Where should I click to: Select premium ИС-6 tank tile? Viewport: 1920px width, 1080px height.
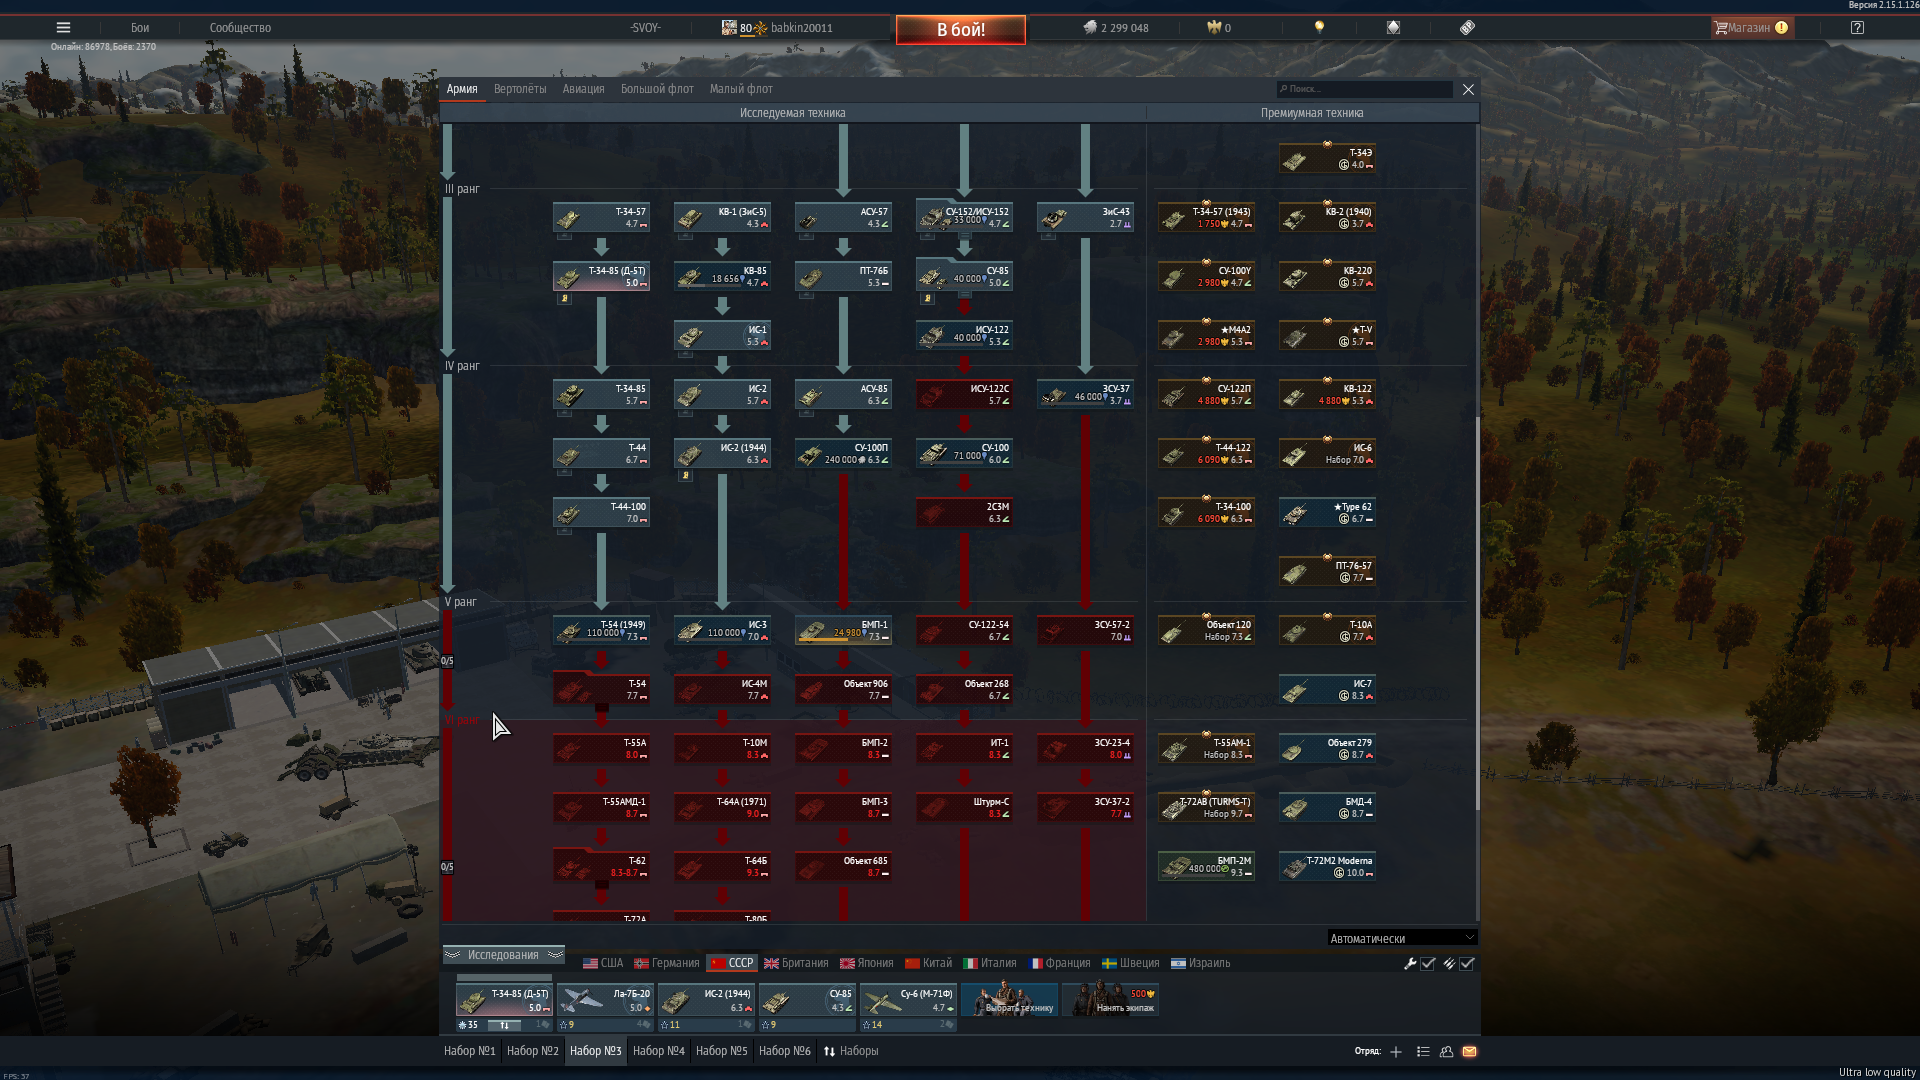[1327, 453]
